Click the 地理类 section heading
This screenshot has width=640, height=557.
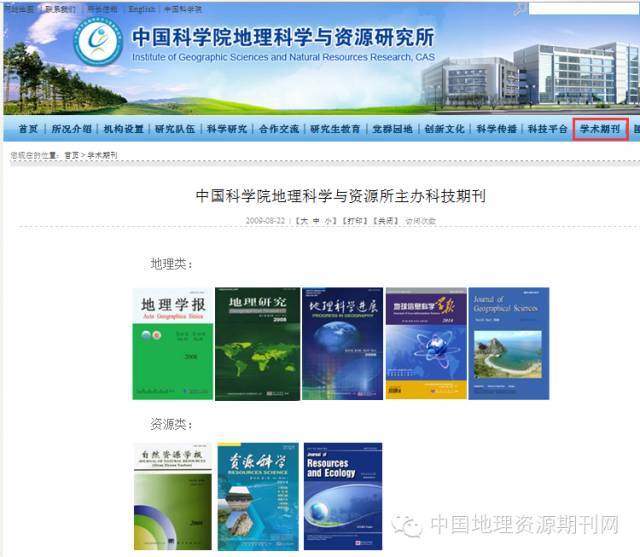(x=171, y=264)
